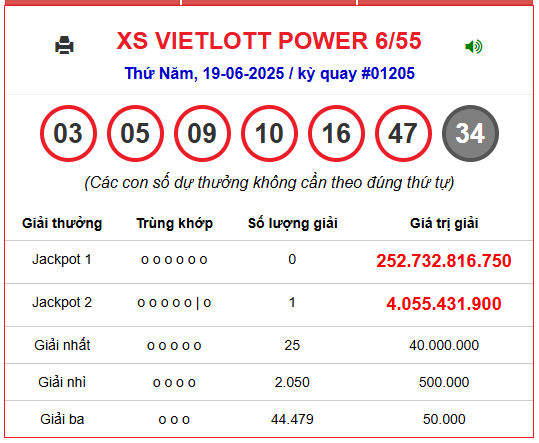Click the Giải nhì prize count 2.050
The width and height of the screenshot is (539, 443).
[x=292, y=382]
